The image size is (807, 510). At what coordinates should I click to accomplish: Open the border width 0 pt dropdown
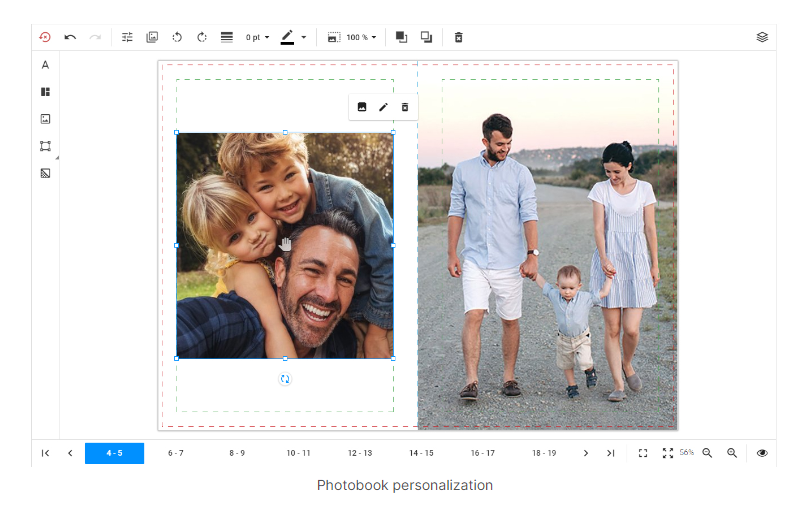pos(258,37)
